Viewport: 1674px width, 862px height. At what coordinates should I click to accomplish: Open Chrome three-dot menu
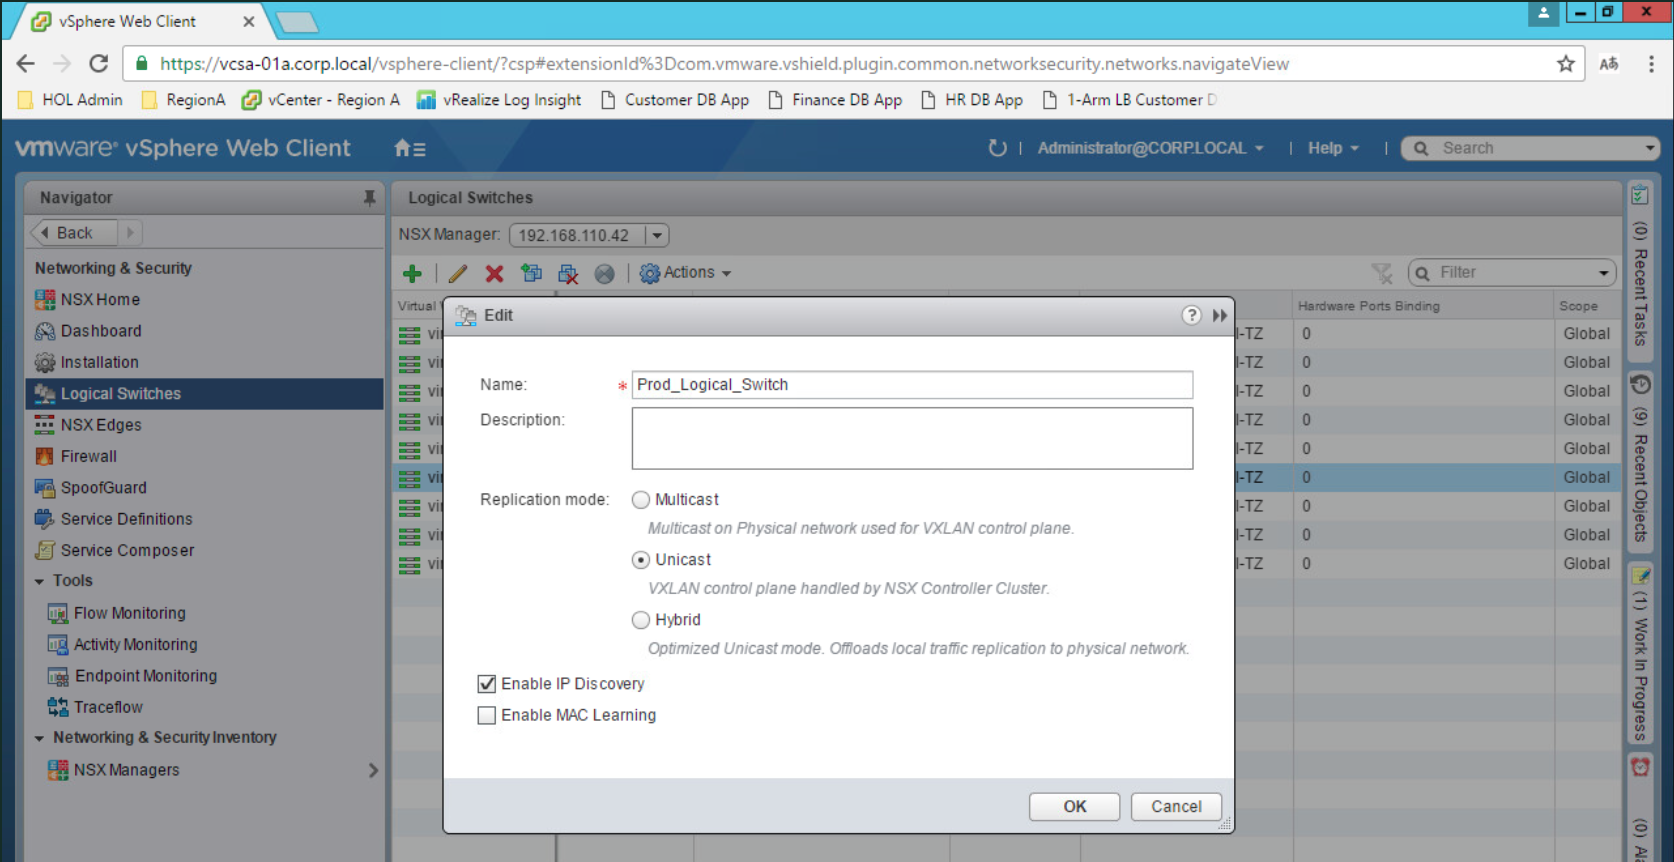(x=1651, y=64)
